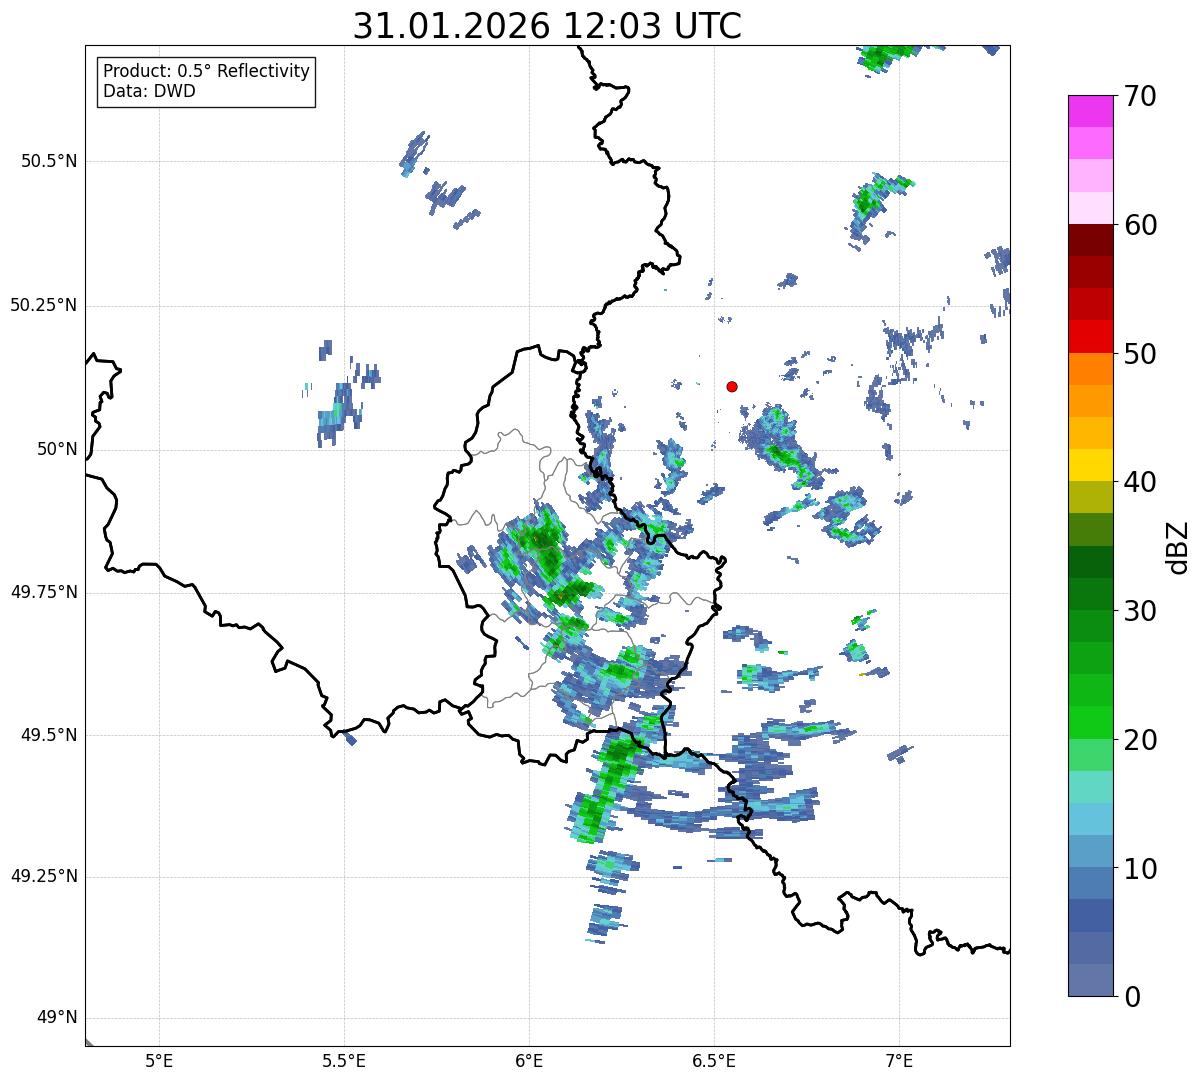Click the magenta swatch at top of colorbar

pos(1091,111)
